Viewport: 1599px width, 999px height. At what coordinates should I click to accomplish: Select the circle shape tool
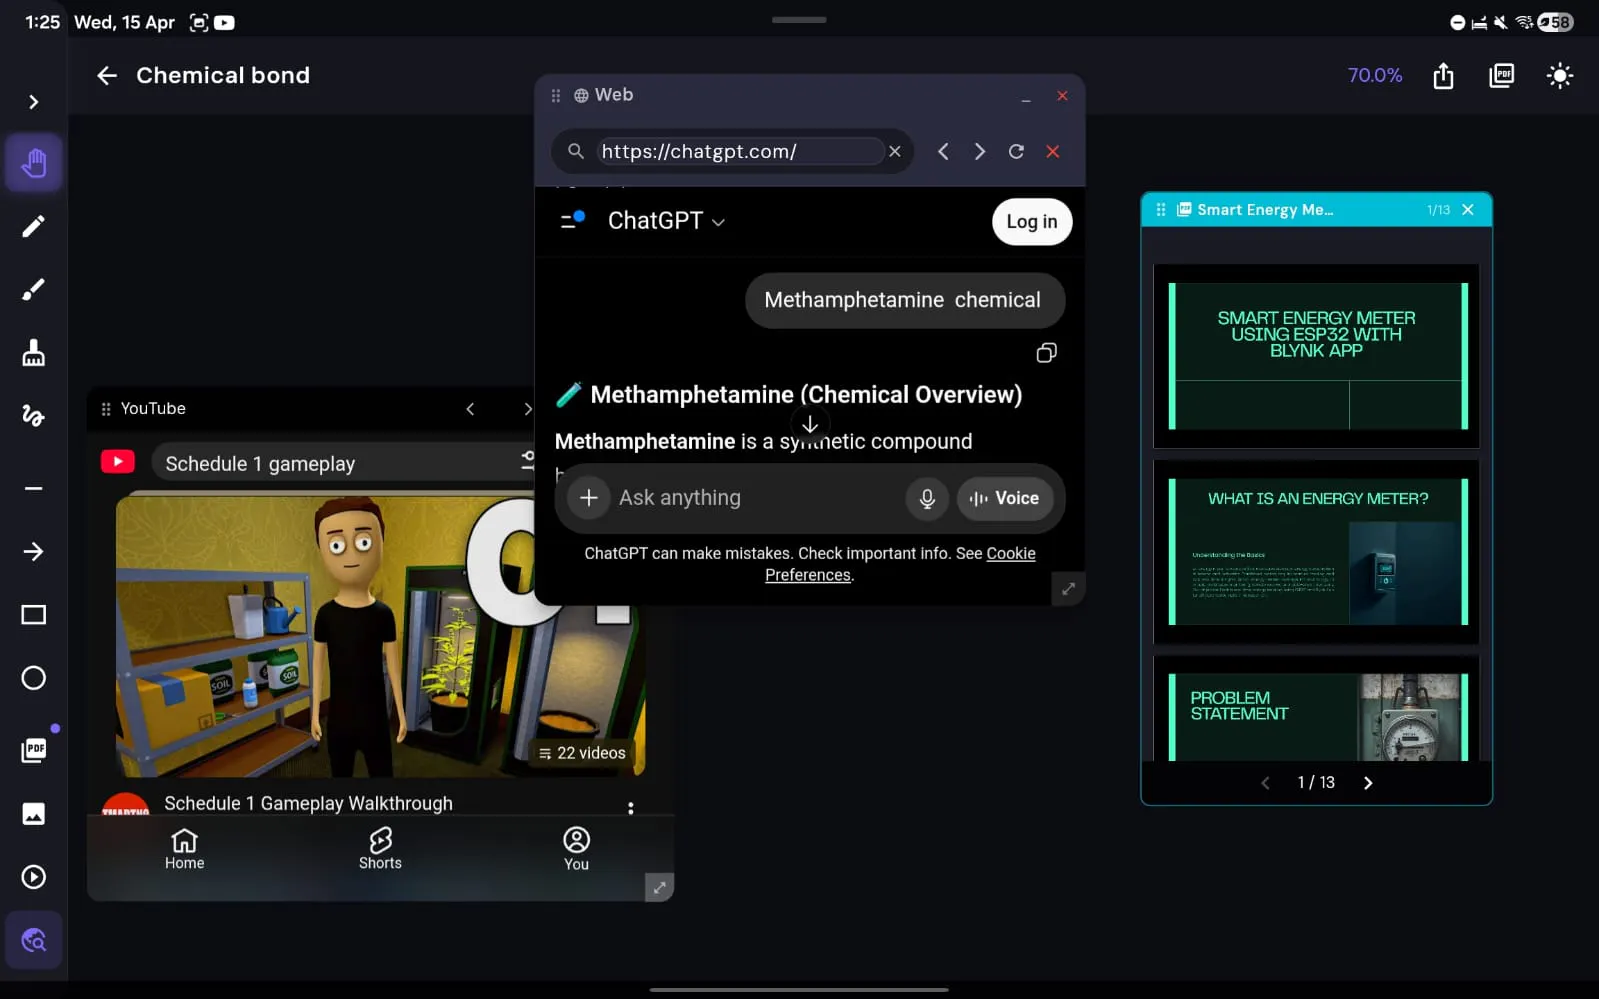tap(34, 678)
